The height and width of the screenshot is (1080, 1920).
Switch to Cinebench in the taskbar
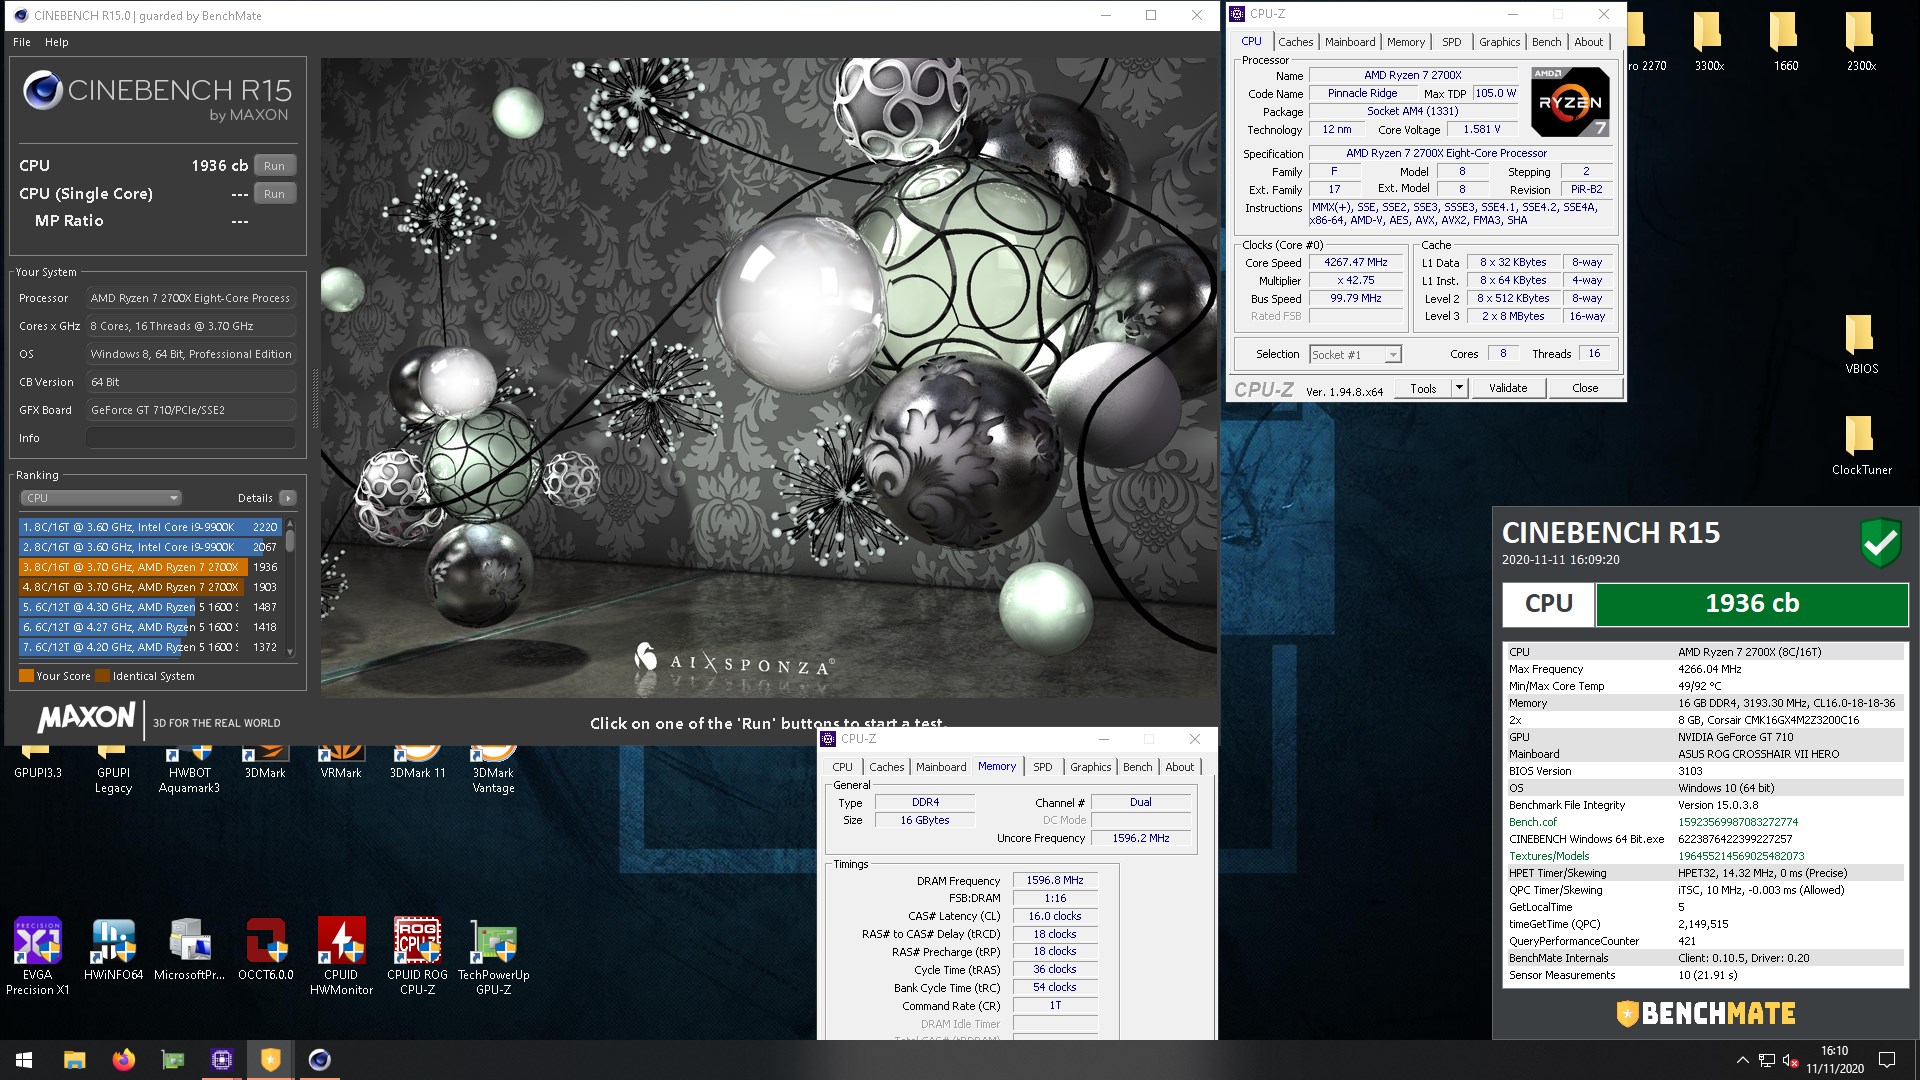pos(319,1060)
